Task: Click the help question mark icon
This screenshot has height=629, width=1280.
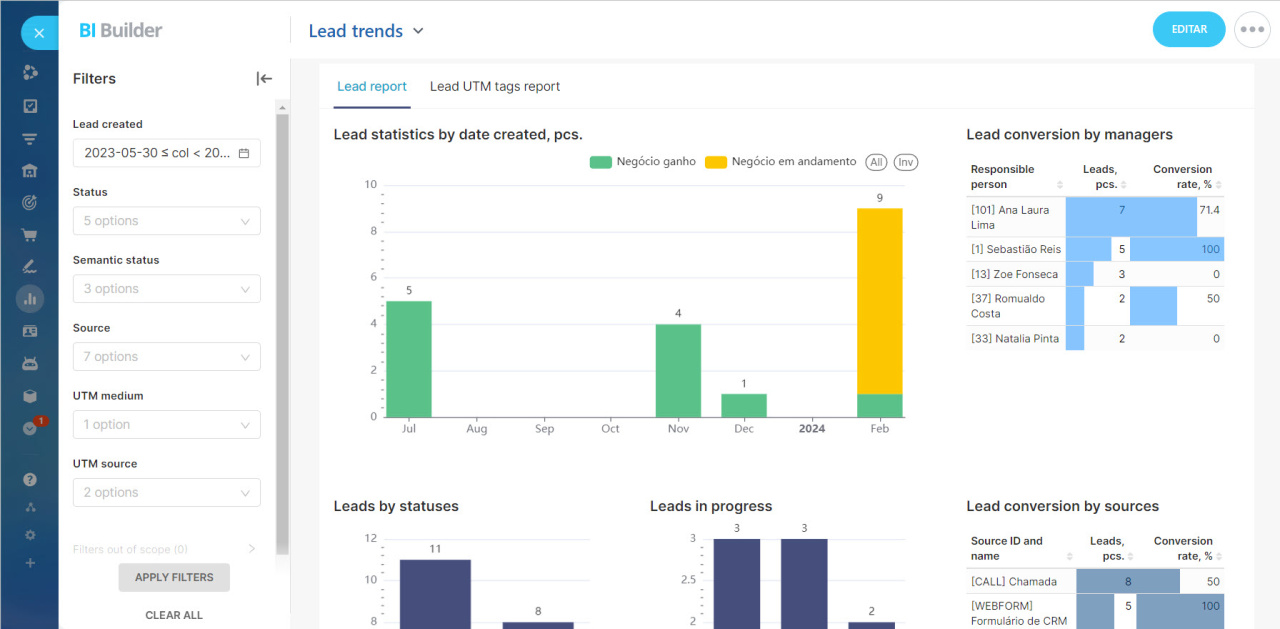Action: click(x=30, y=480)
